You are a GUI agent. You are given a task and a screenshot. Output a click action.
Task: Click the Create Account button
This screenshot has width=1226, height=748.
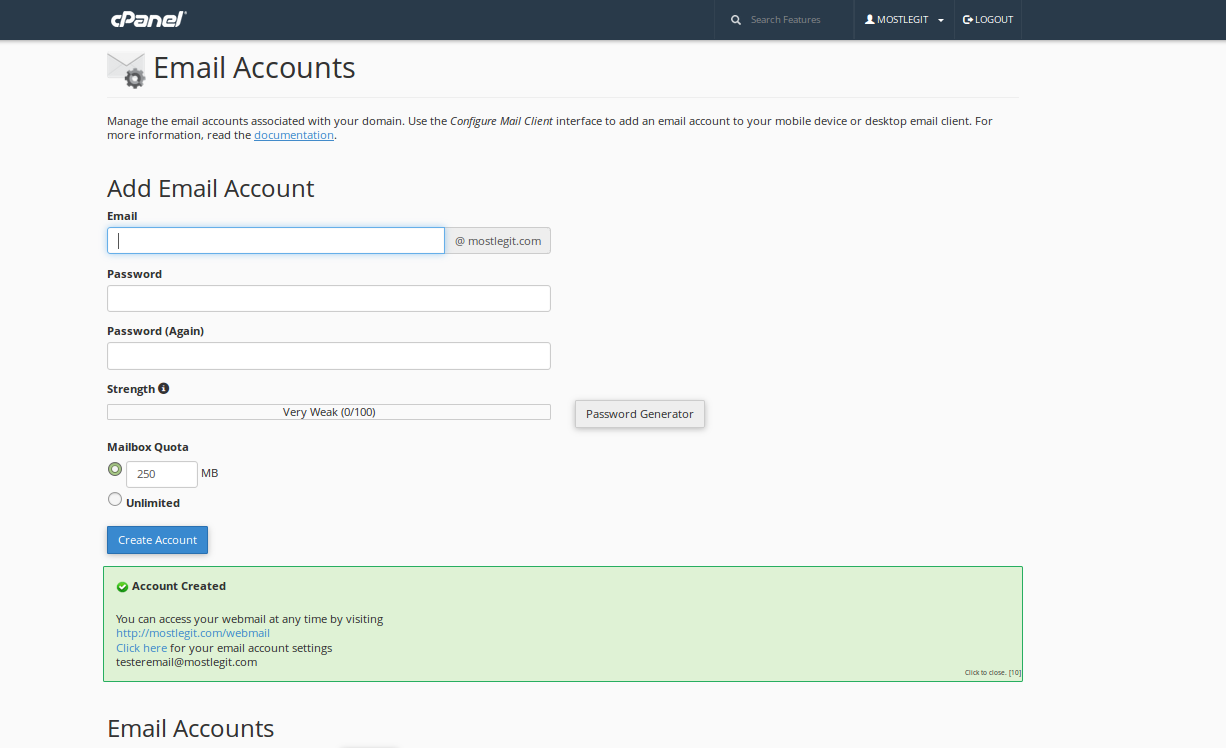point(157,540)
